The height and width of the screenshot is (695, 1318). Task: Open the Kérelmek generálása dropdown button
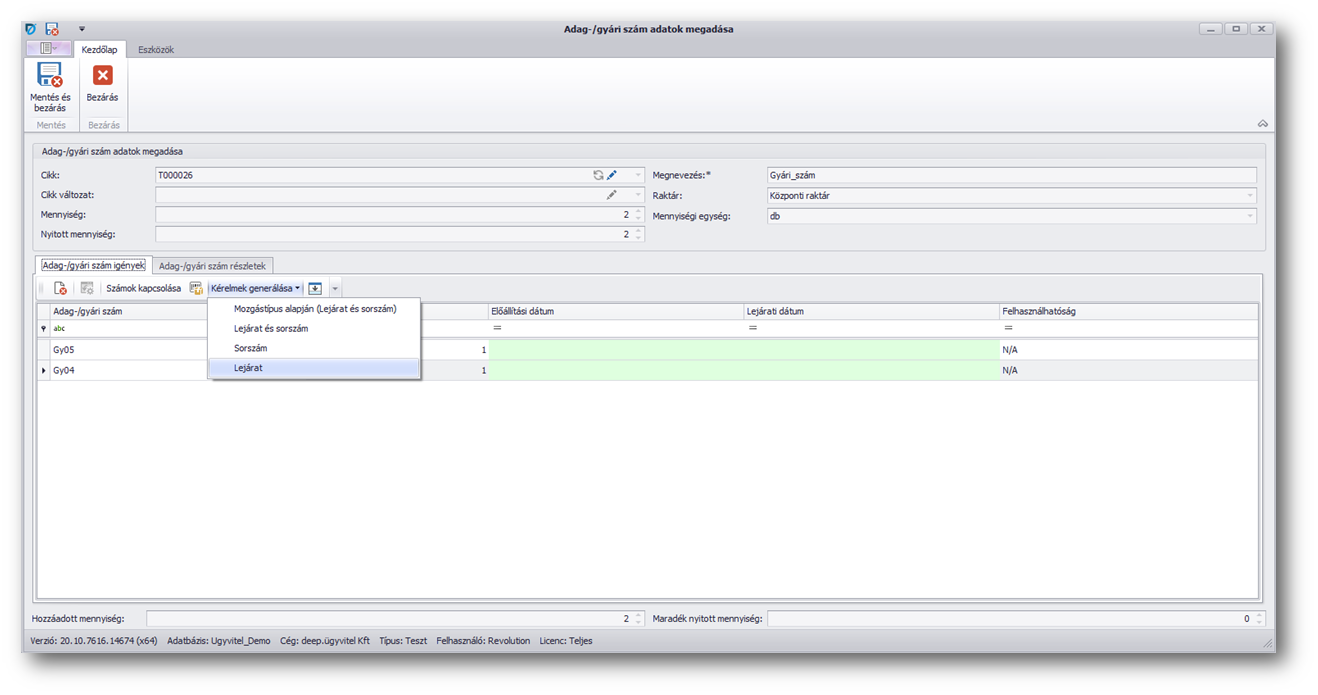[256, 288]
